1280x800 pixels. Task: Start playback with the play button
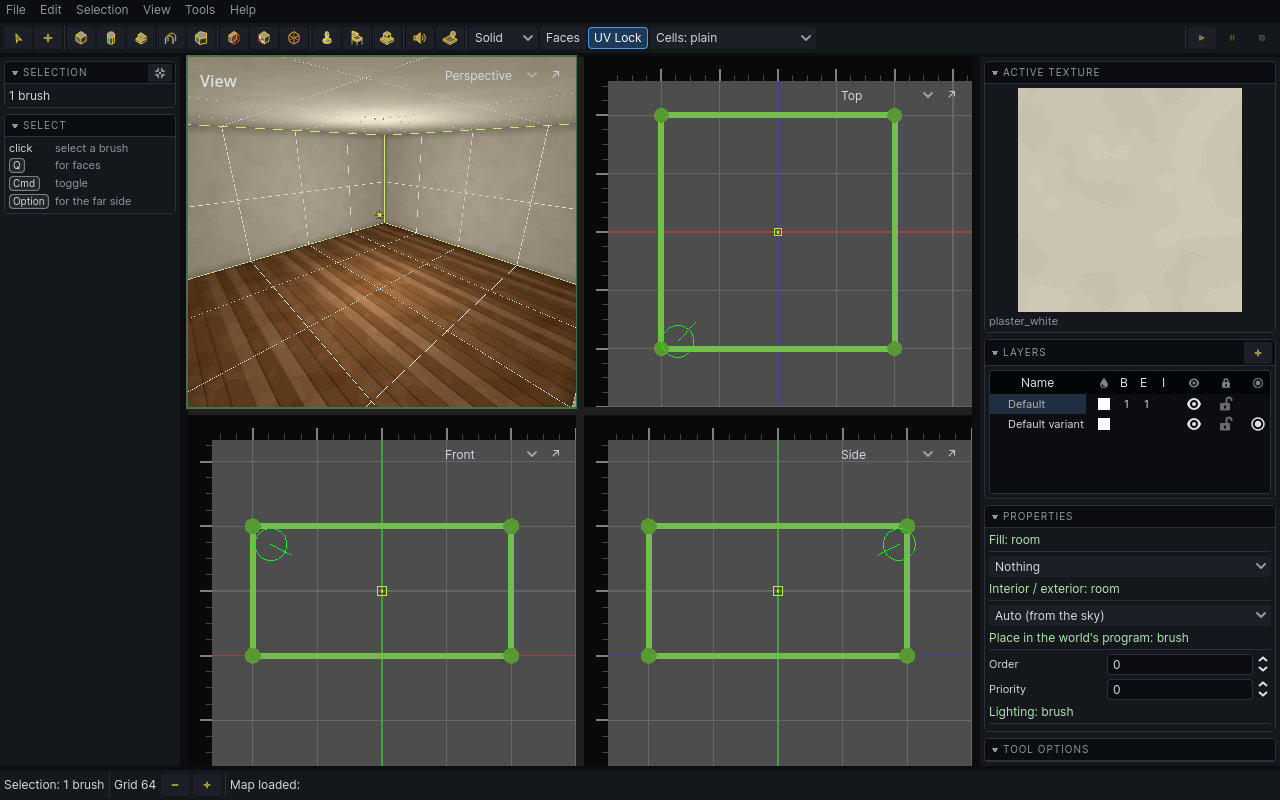pos(1201,38)
